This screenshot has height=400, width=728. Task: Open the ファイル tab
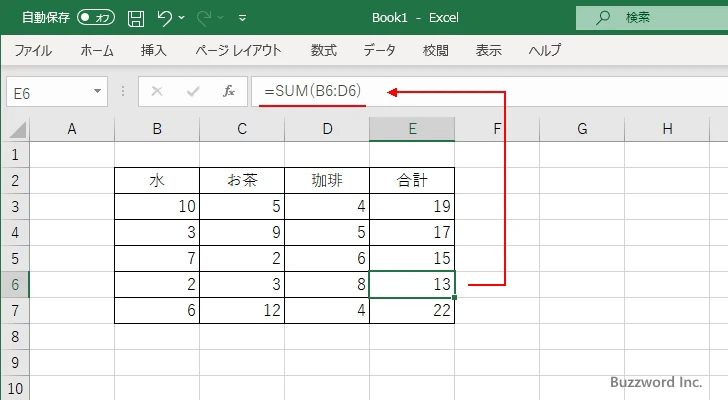(33, 50)
